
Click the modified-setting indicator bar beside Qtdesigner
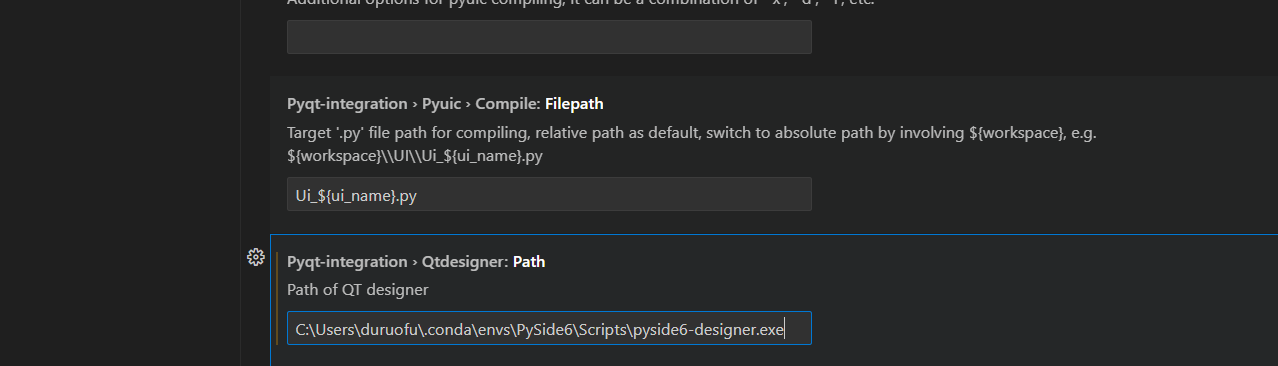(278, 299)
